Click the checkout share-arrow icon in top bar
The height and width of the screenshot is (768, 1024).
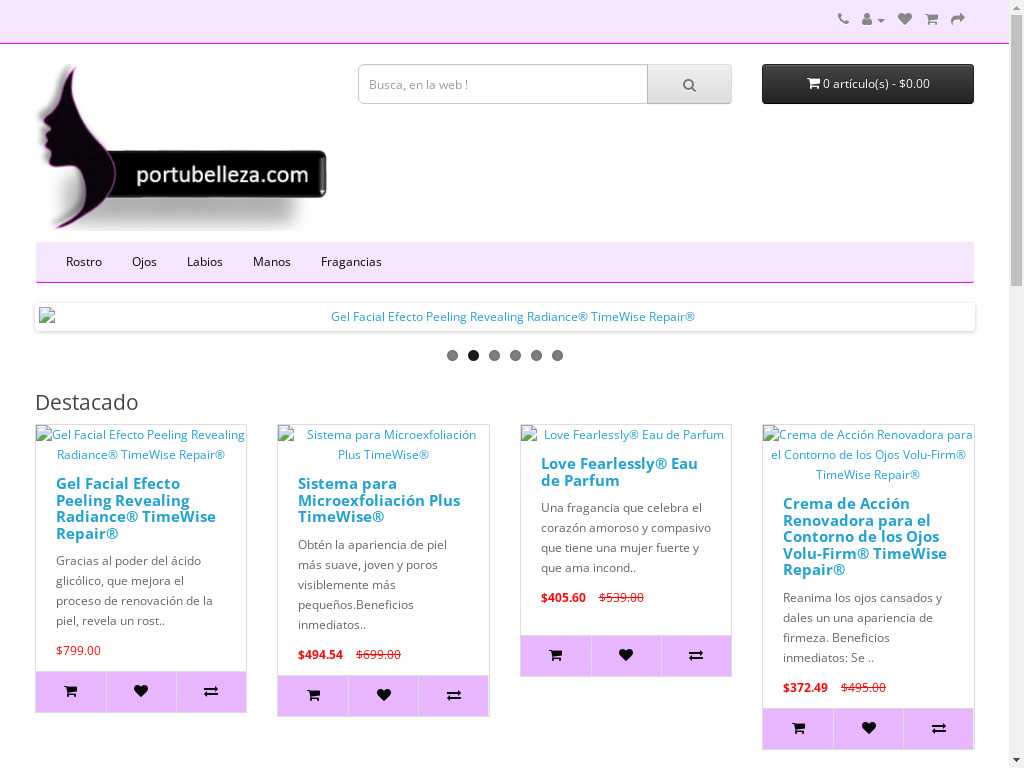pyautogui.click(x=958, y=19)
